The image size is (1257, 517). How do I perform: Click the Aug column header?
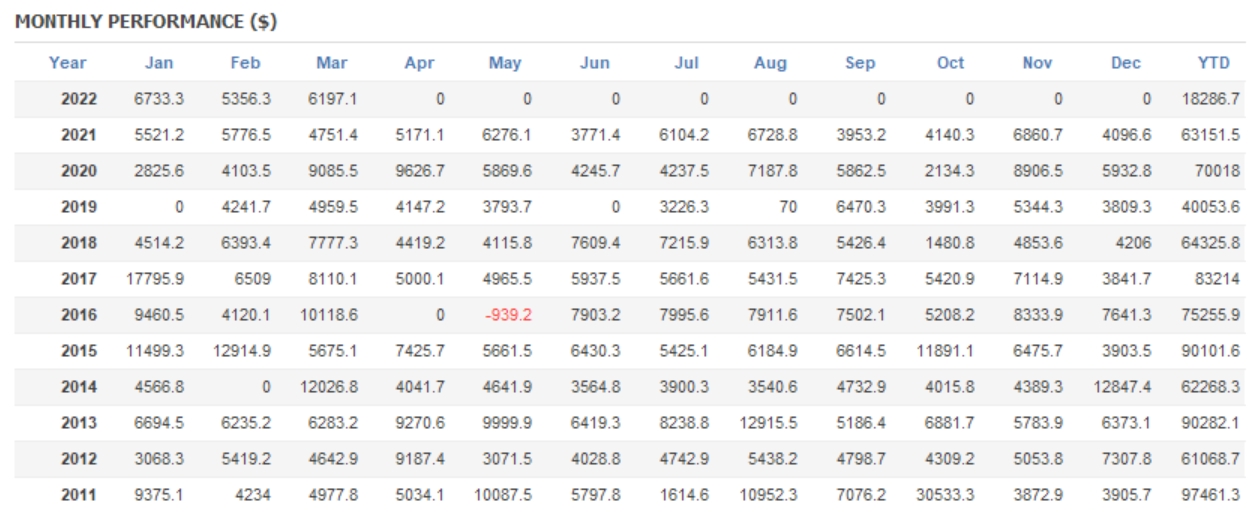pos(770,63)
